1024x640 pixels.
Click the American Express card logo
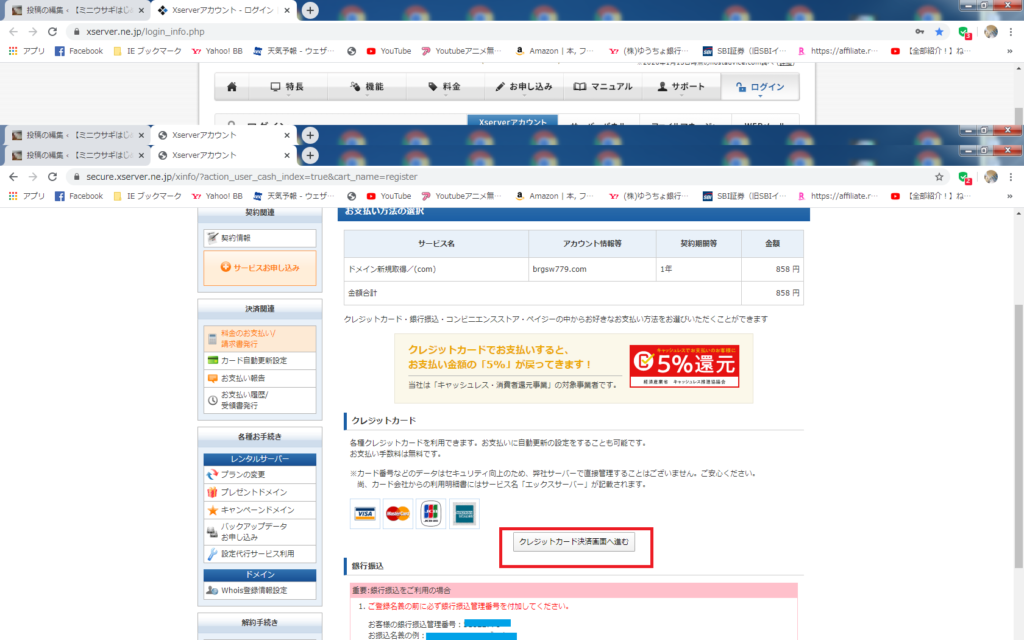[464, 514]
